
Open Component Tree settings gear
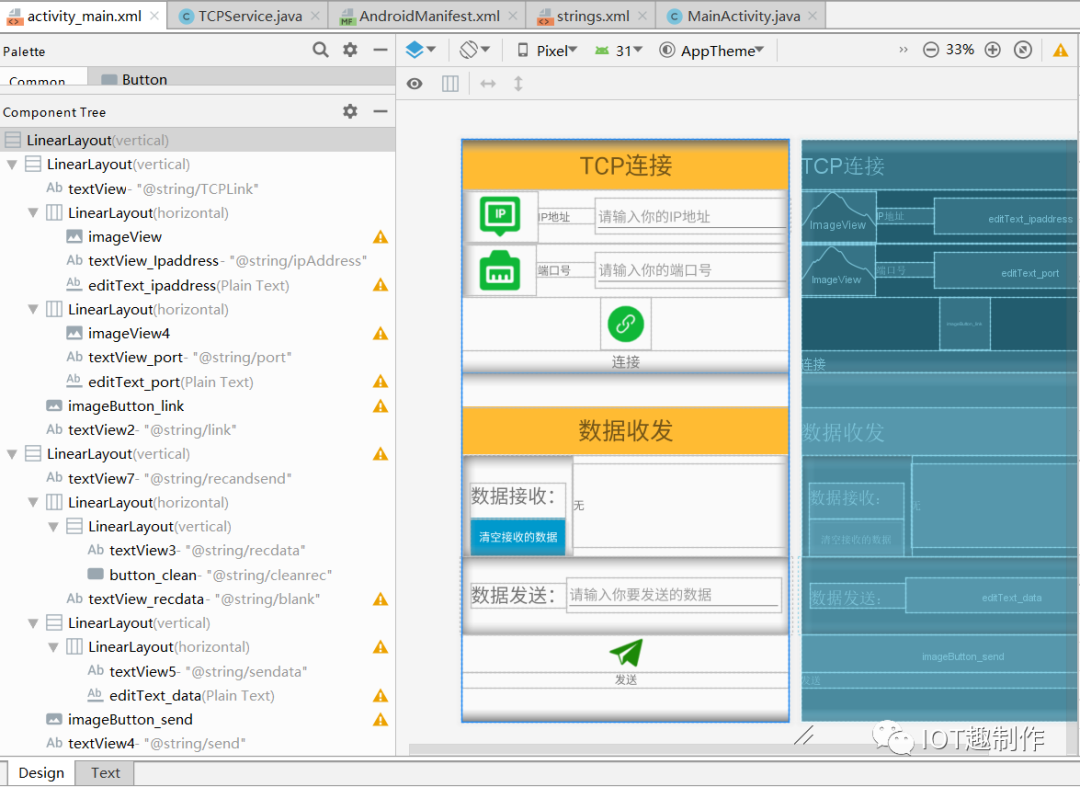(351, 111)
